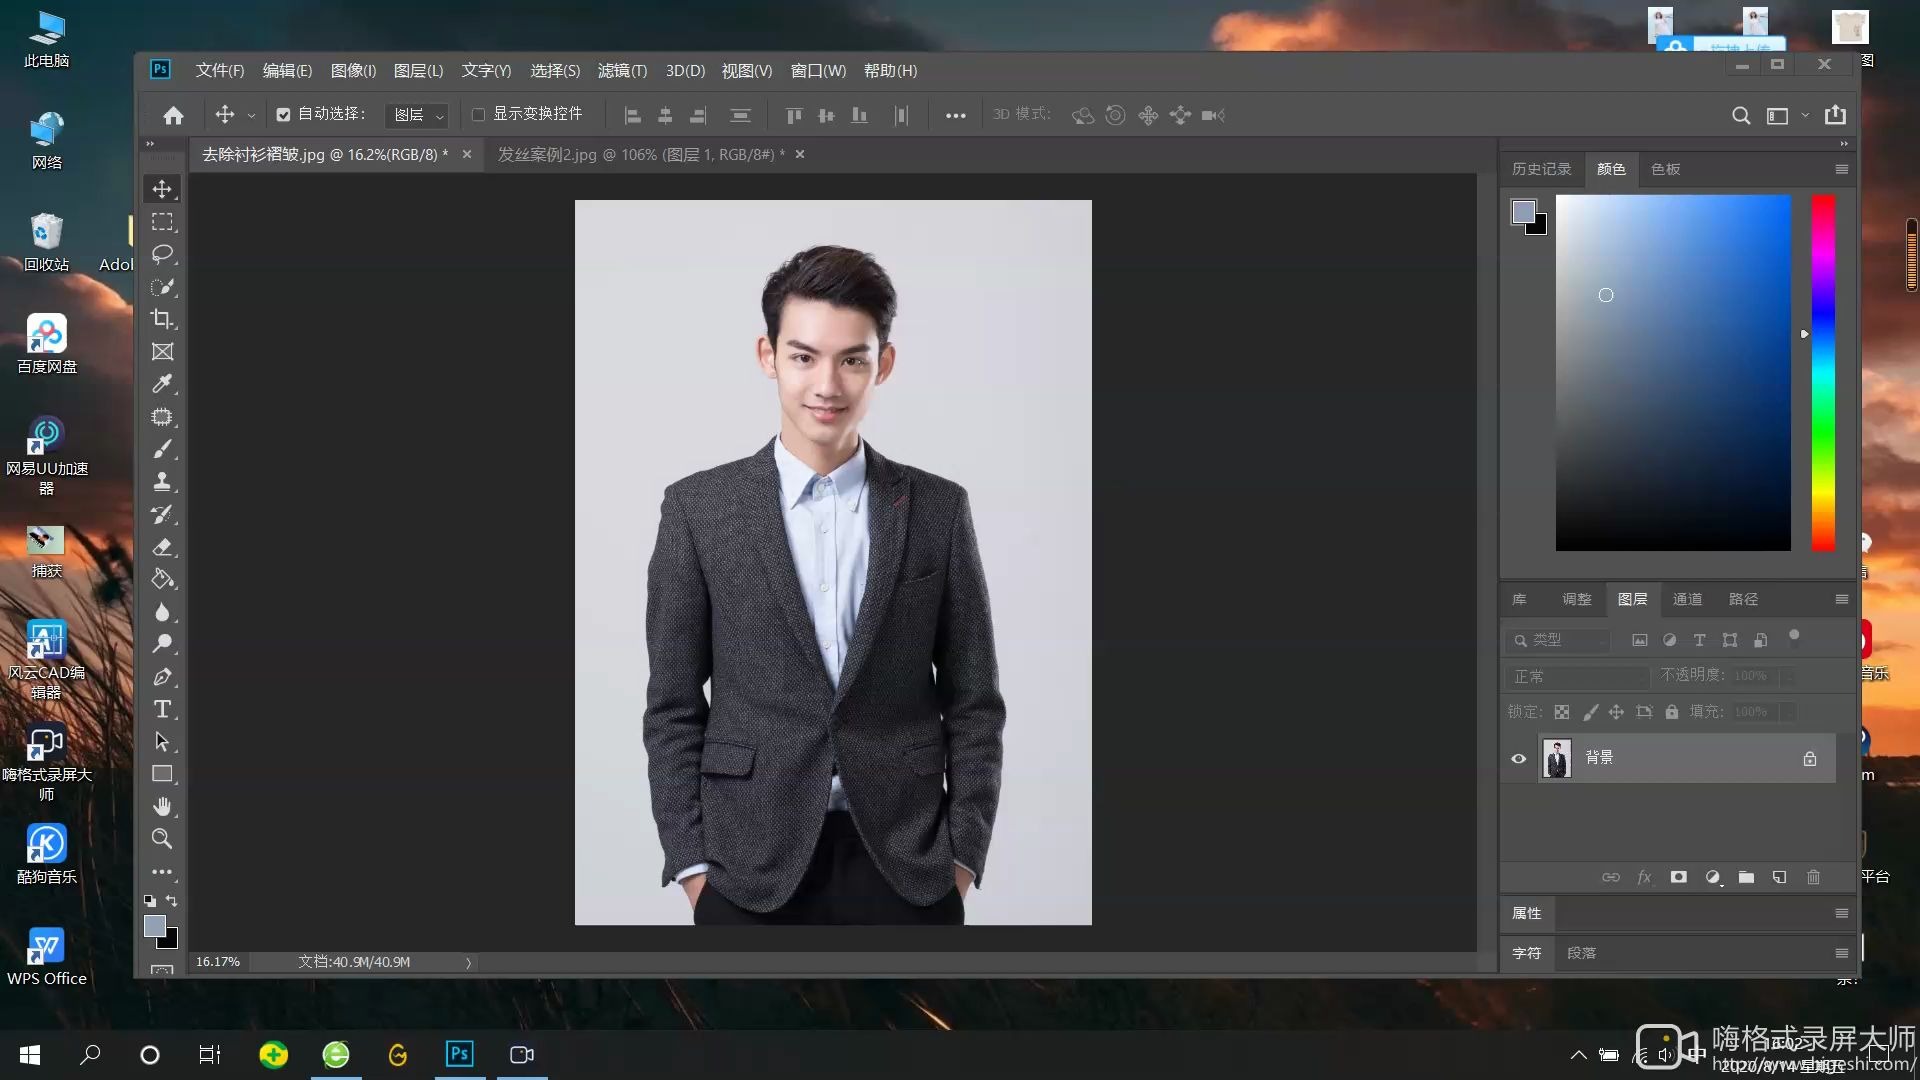Switch to the 通道 panel tab

[x=1687, y=599]
